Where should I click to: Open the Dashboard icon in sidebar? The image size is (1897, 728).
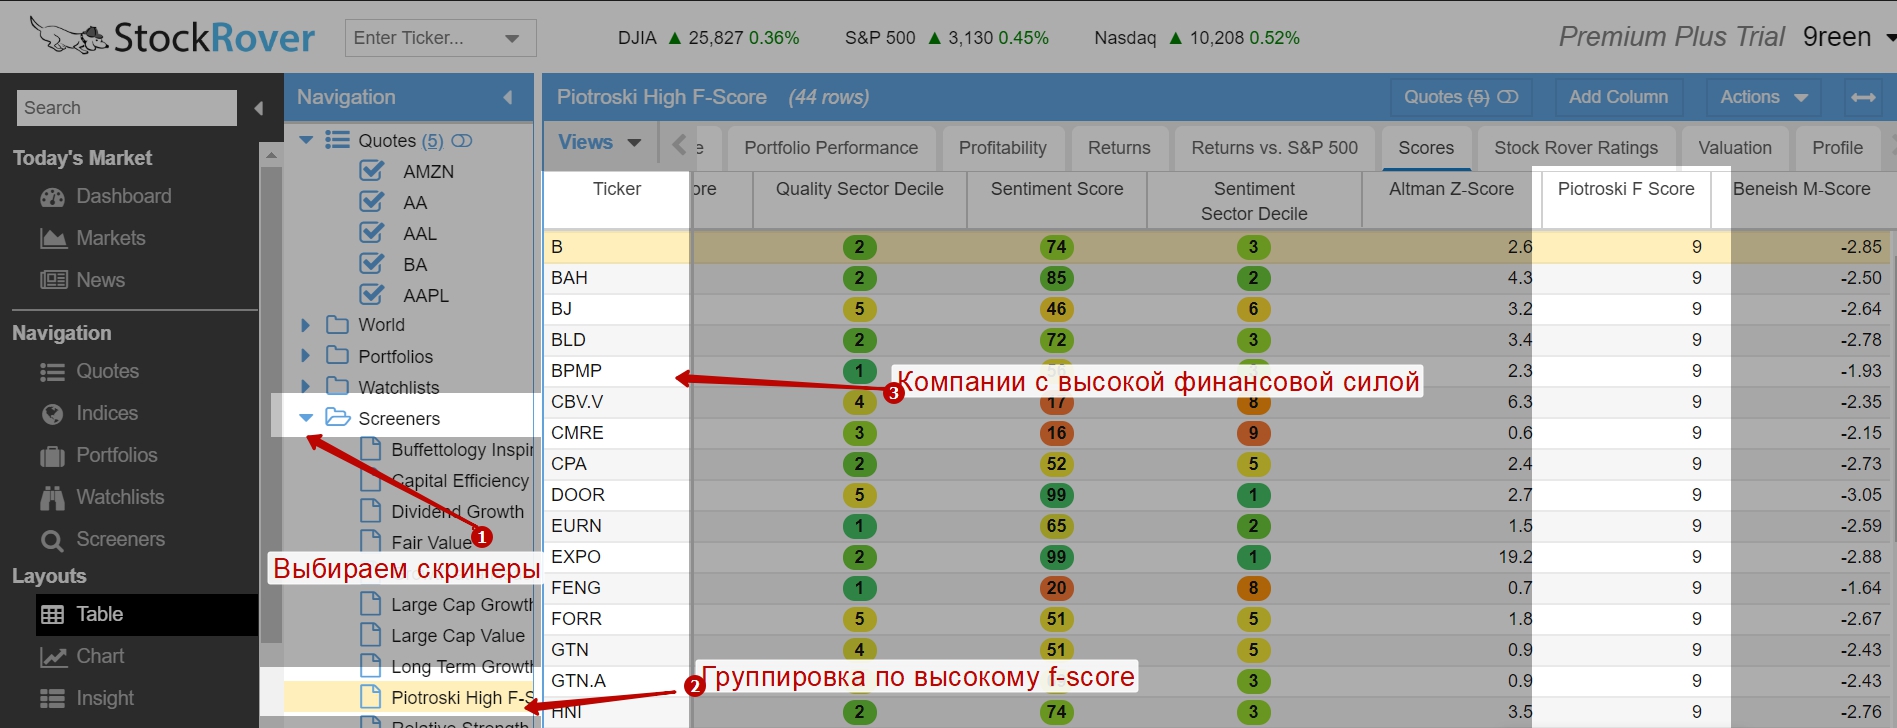tap(52, 197)
